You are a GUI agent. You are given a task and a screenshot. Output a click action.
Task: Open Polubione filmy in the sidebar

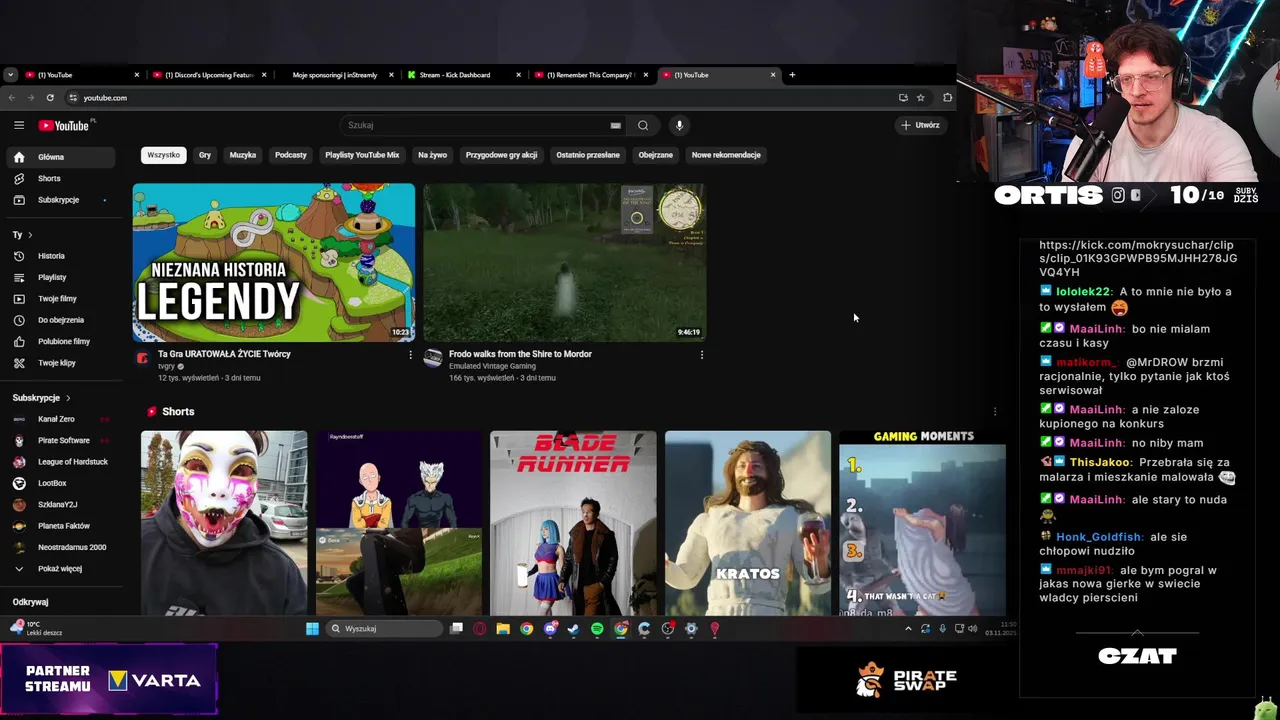(x=62, y=341)
